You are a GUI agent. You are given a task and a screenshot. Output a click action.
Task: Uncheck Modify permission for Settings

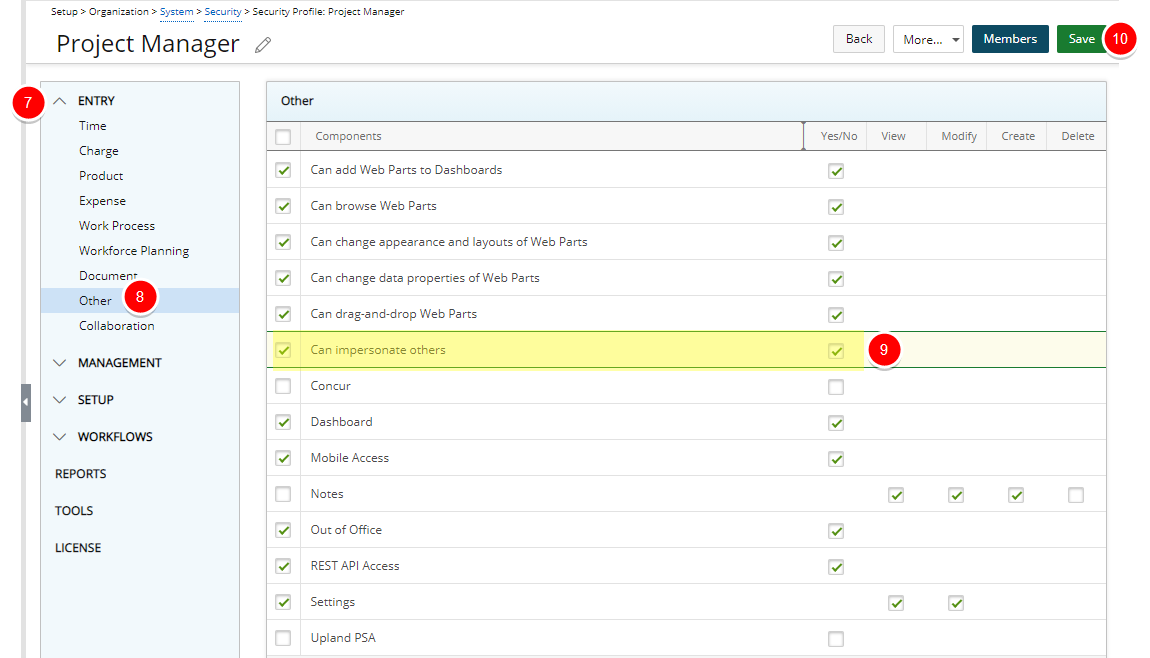point(956,603)
